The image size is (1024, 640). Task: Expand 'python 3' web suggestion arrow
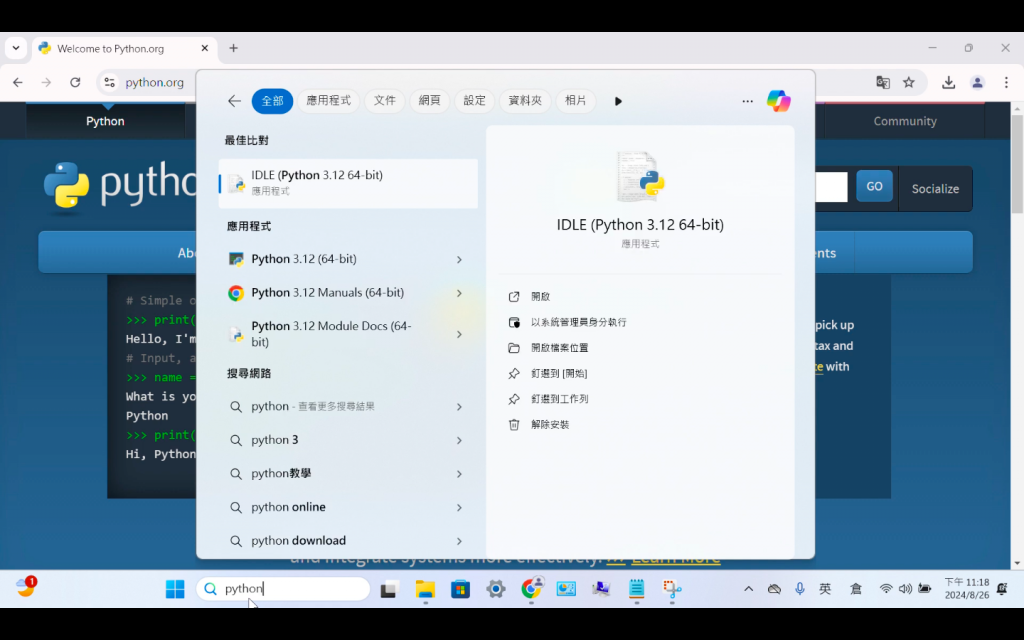pyautogui.click(x=459, y=440)
